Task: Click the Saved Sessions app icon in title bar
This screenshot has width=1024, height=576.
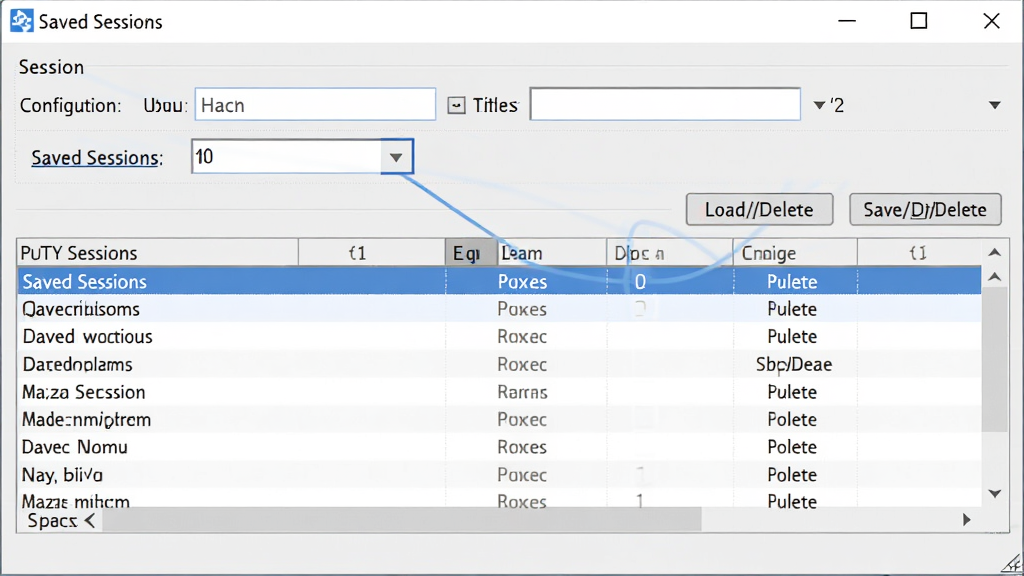Action: pyautogui.click(x=22, y=21)
